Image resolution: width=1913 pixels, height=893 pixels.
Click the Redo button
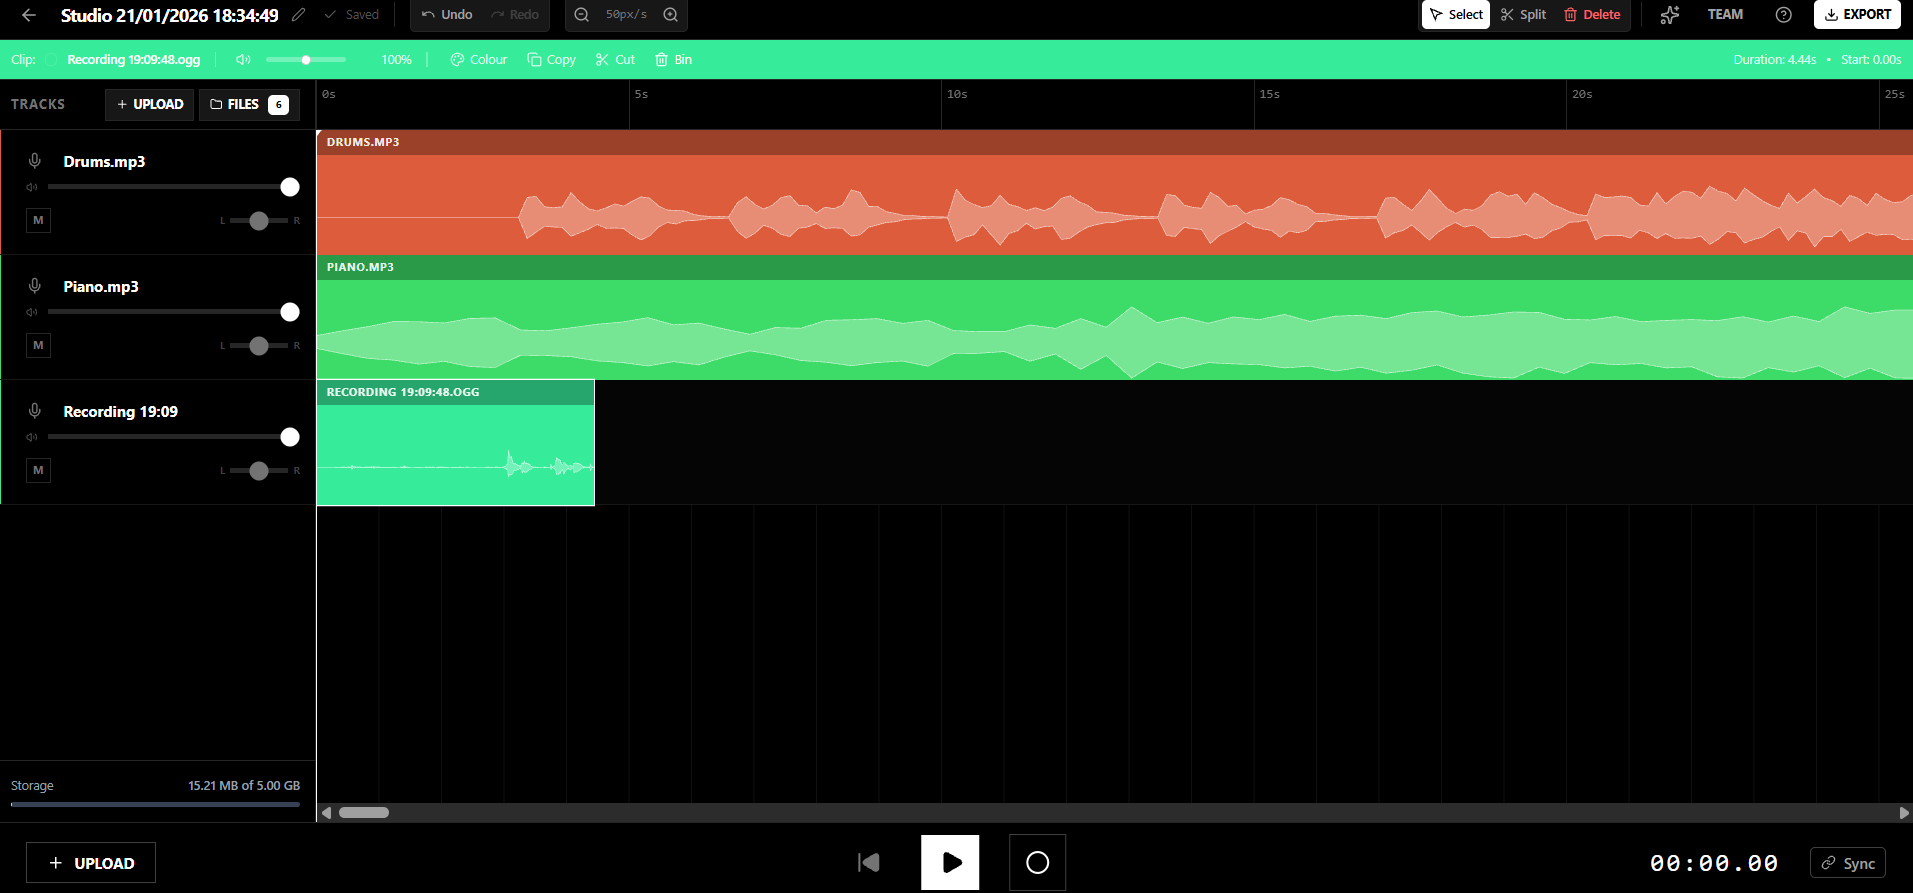[515, 15]
